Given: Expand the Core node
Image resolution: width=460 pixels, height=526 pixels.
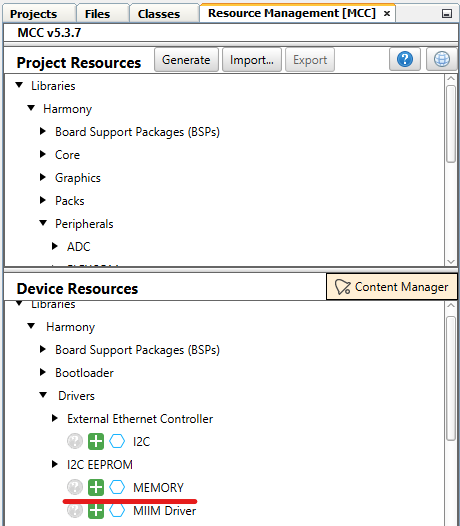Looking at the screenshot, I should (43, 154).
